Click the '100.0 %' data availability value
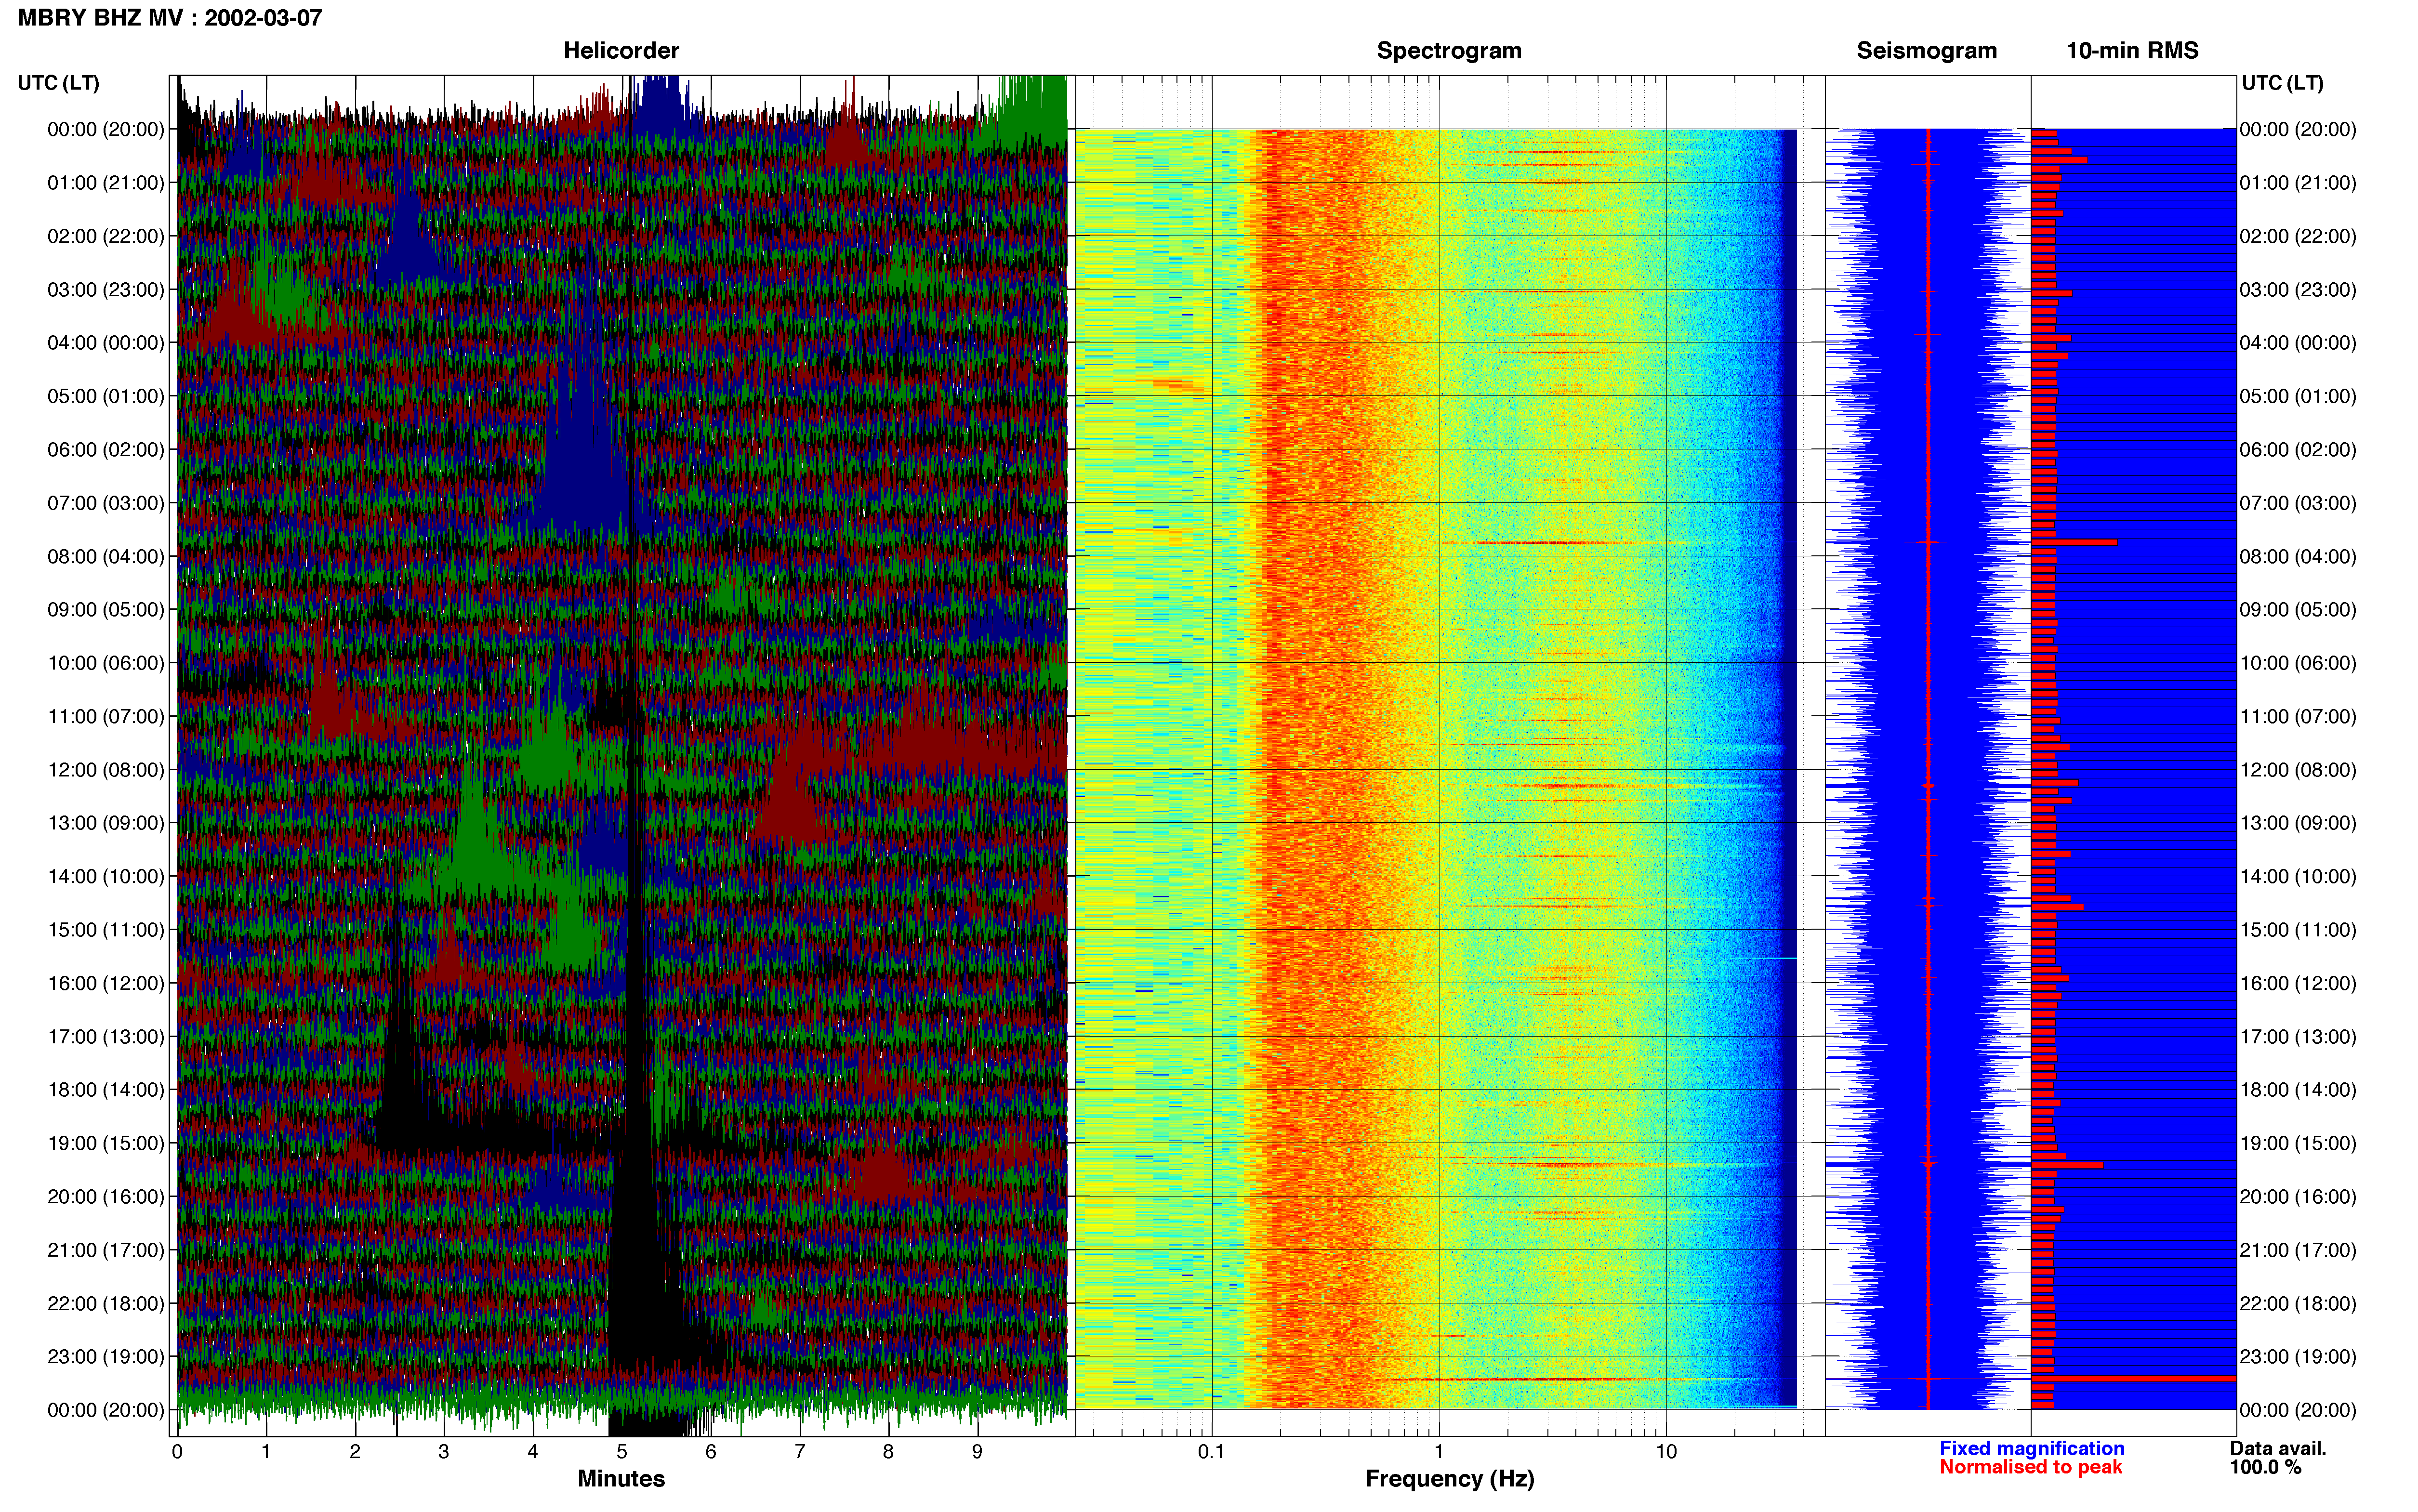The height and width of the screenshot is (1512, 2418). tap(2265, 1467)
